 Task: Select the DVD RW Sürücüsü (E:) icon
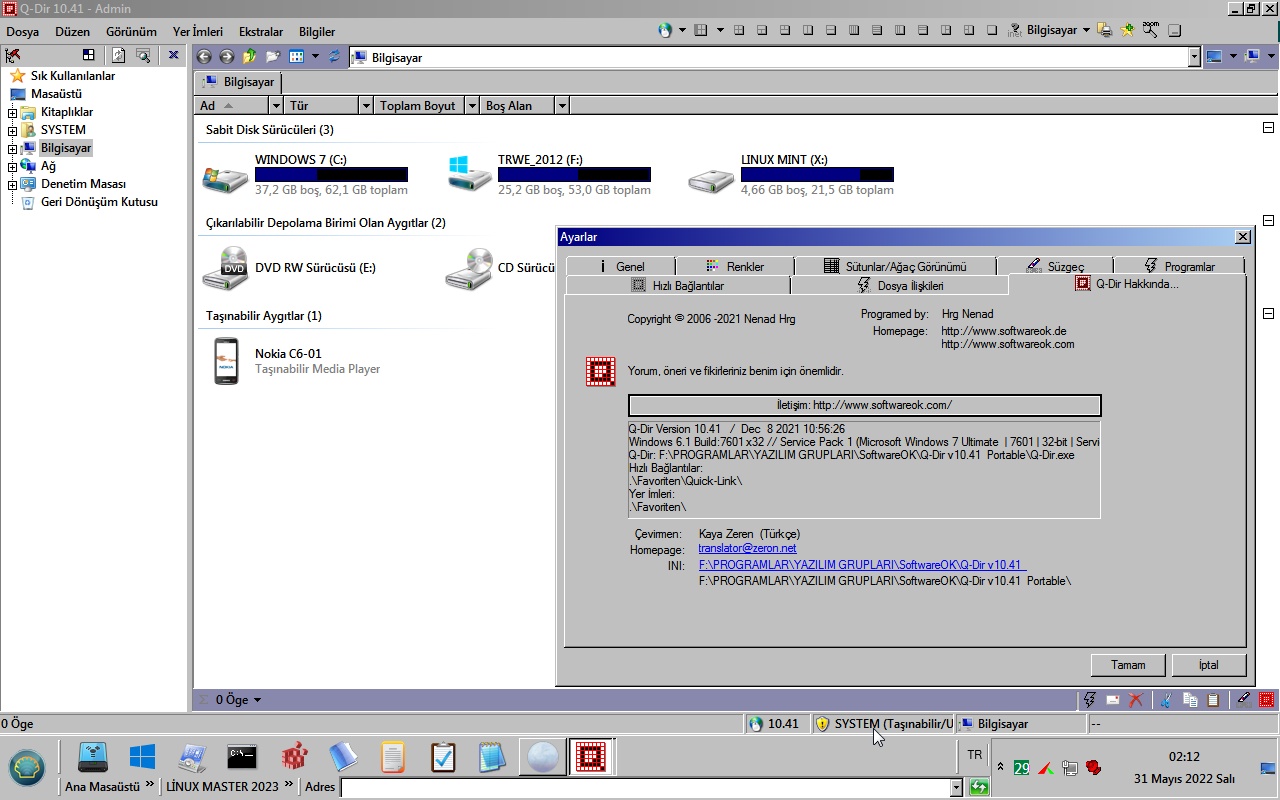point(225,268)
